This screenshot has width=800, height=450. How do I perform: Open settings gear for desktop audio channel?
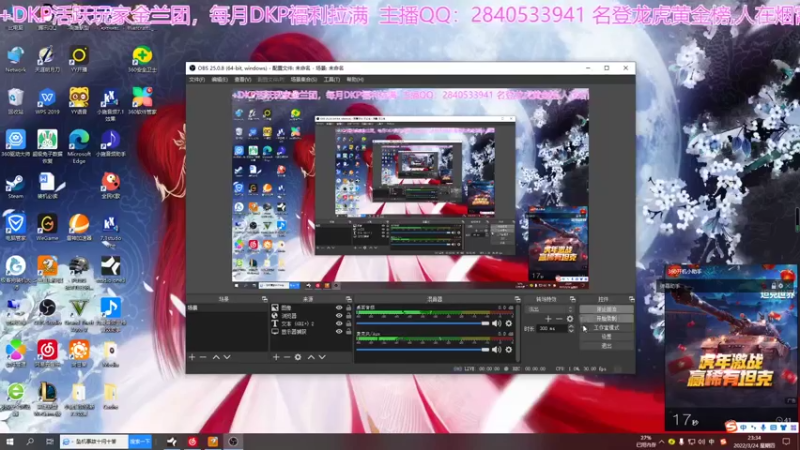pos(508,323)
